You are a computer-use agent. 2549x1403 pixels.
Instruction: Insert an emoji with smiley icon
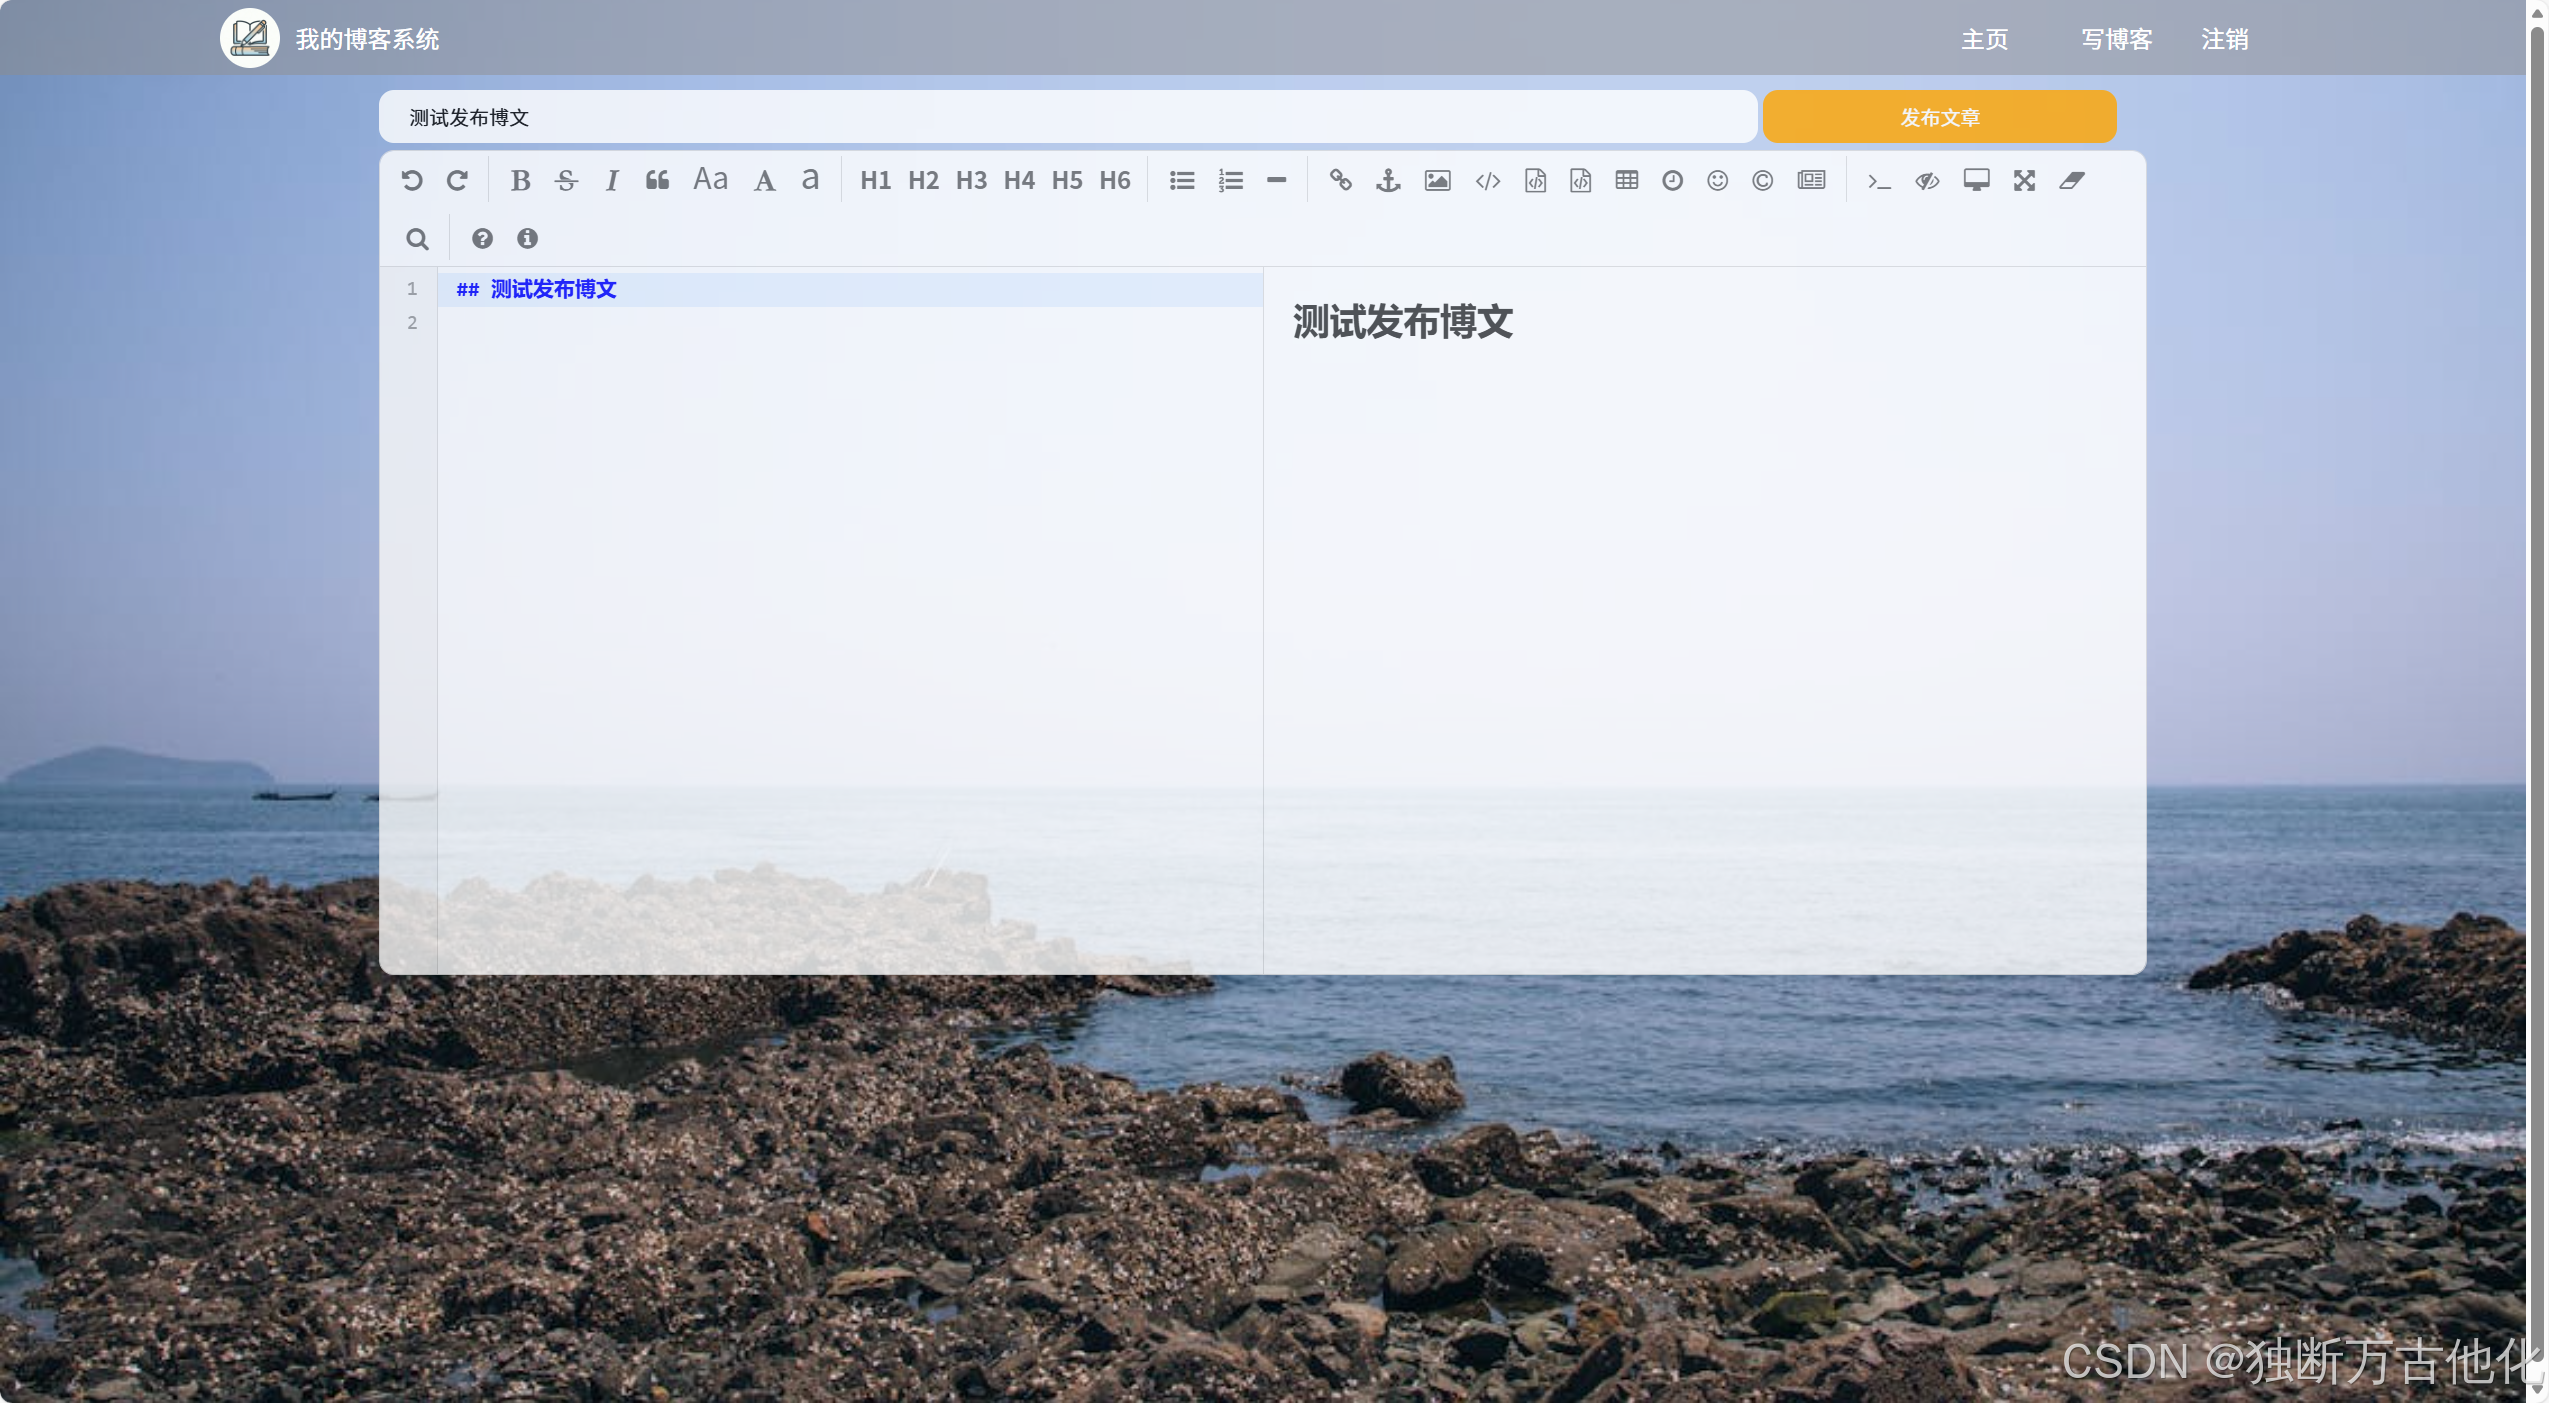click(1717, 180)
